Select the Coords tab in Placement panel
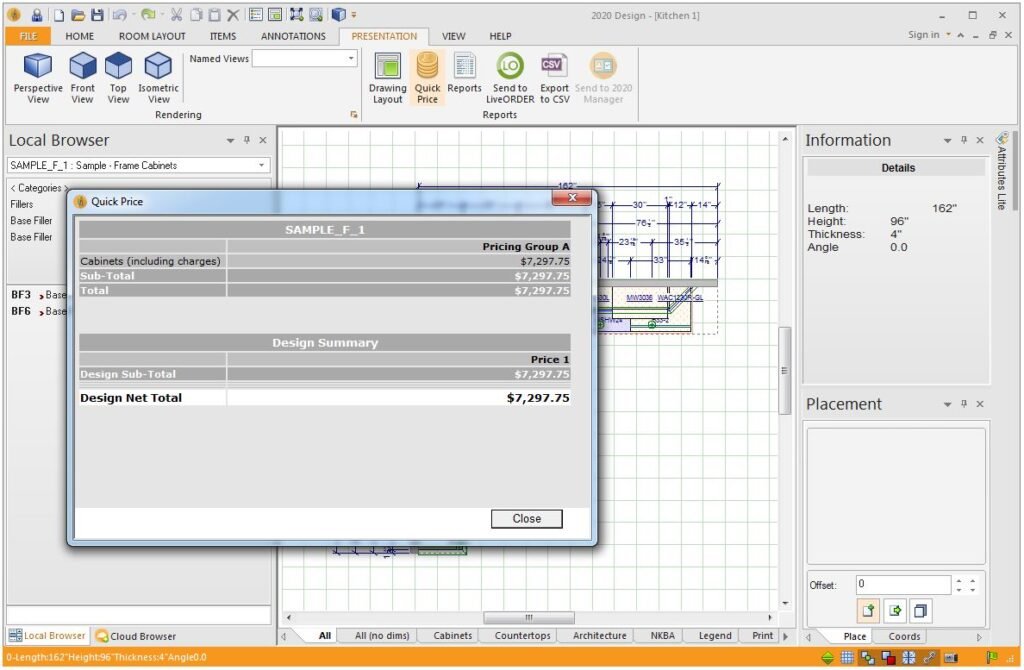 [904, 636]
